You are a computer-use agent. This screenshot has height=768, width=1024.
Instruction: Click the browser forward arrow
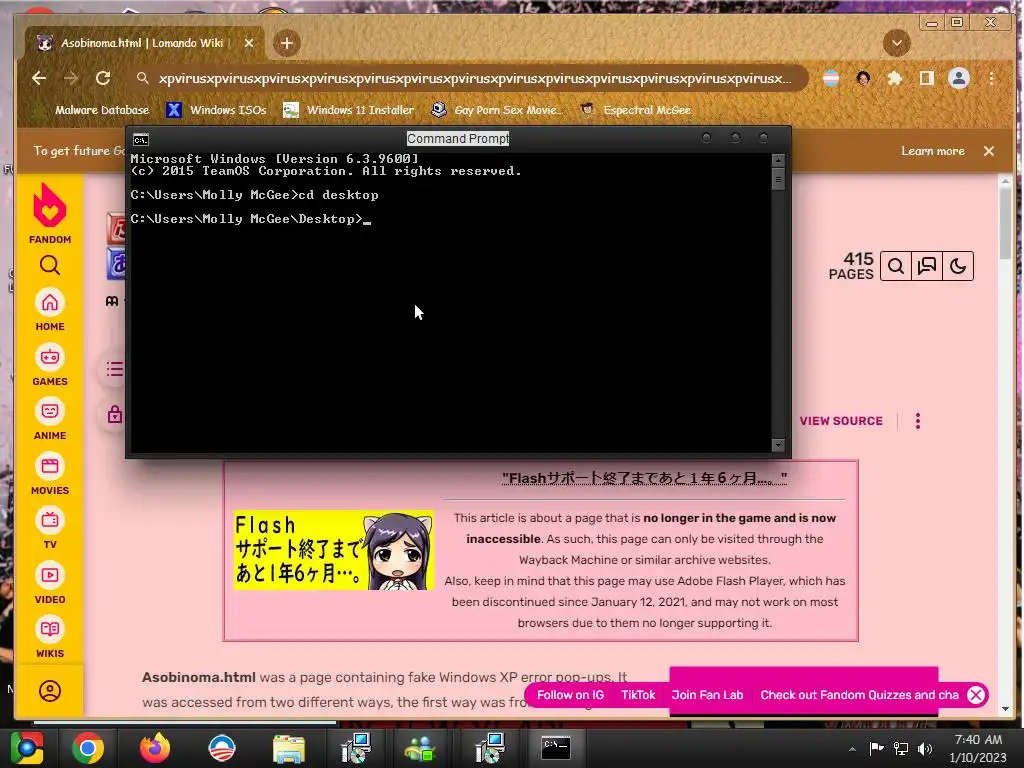[71, 78]
